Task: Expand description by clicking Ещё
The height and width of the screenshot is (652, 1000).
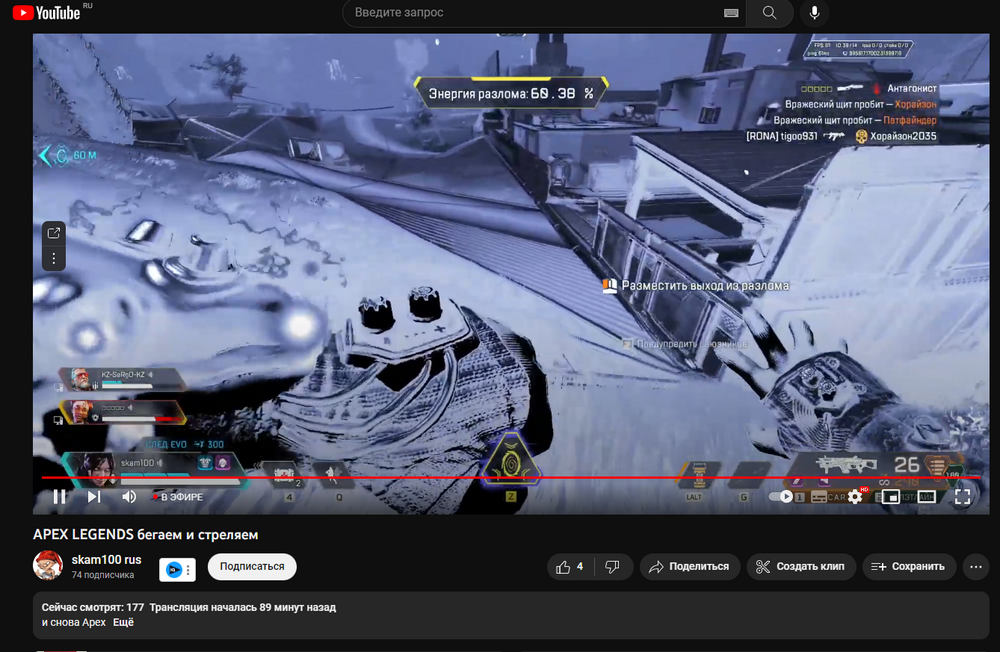Action: (x=122, y=622)
